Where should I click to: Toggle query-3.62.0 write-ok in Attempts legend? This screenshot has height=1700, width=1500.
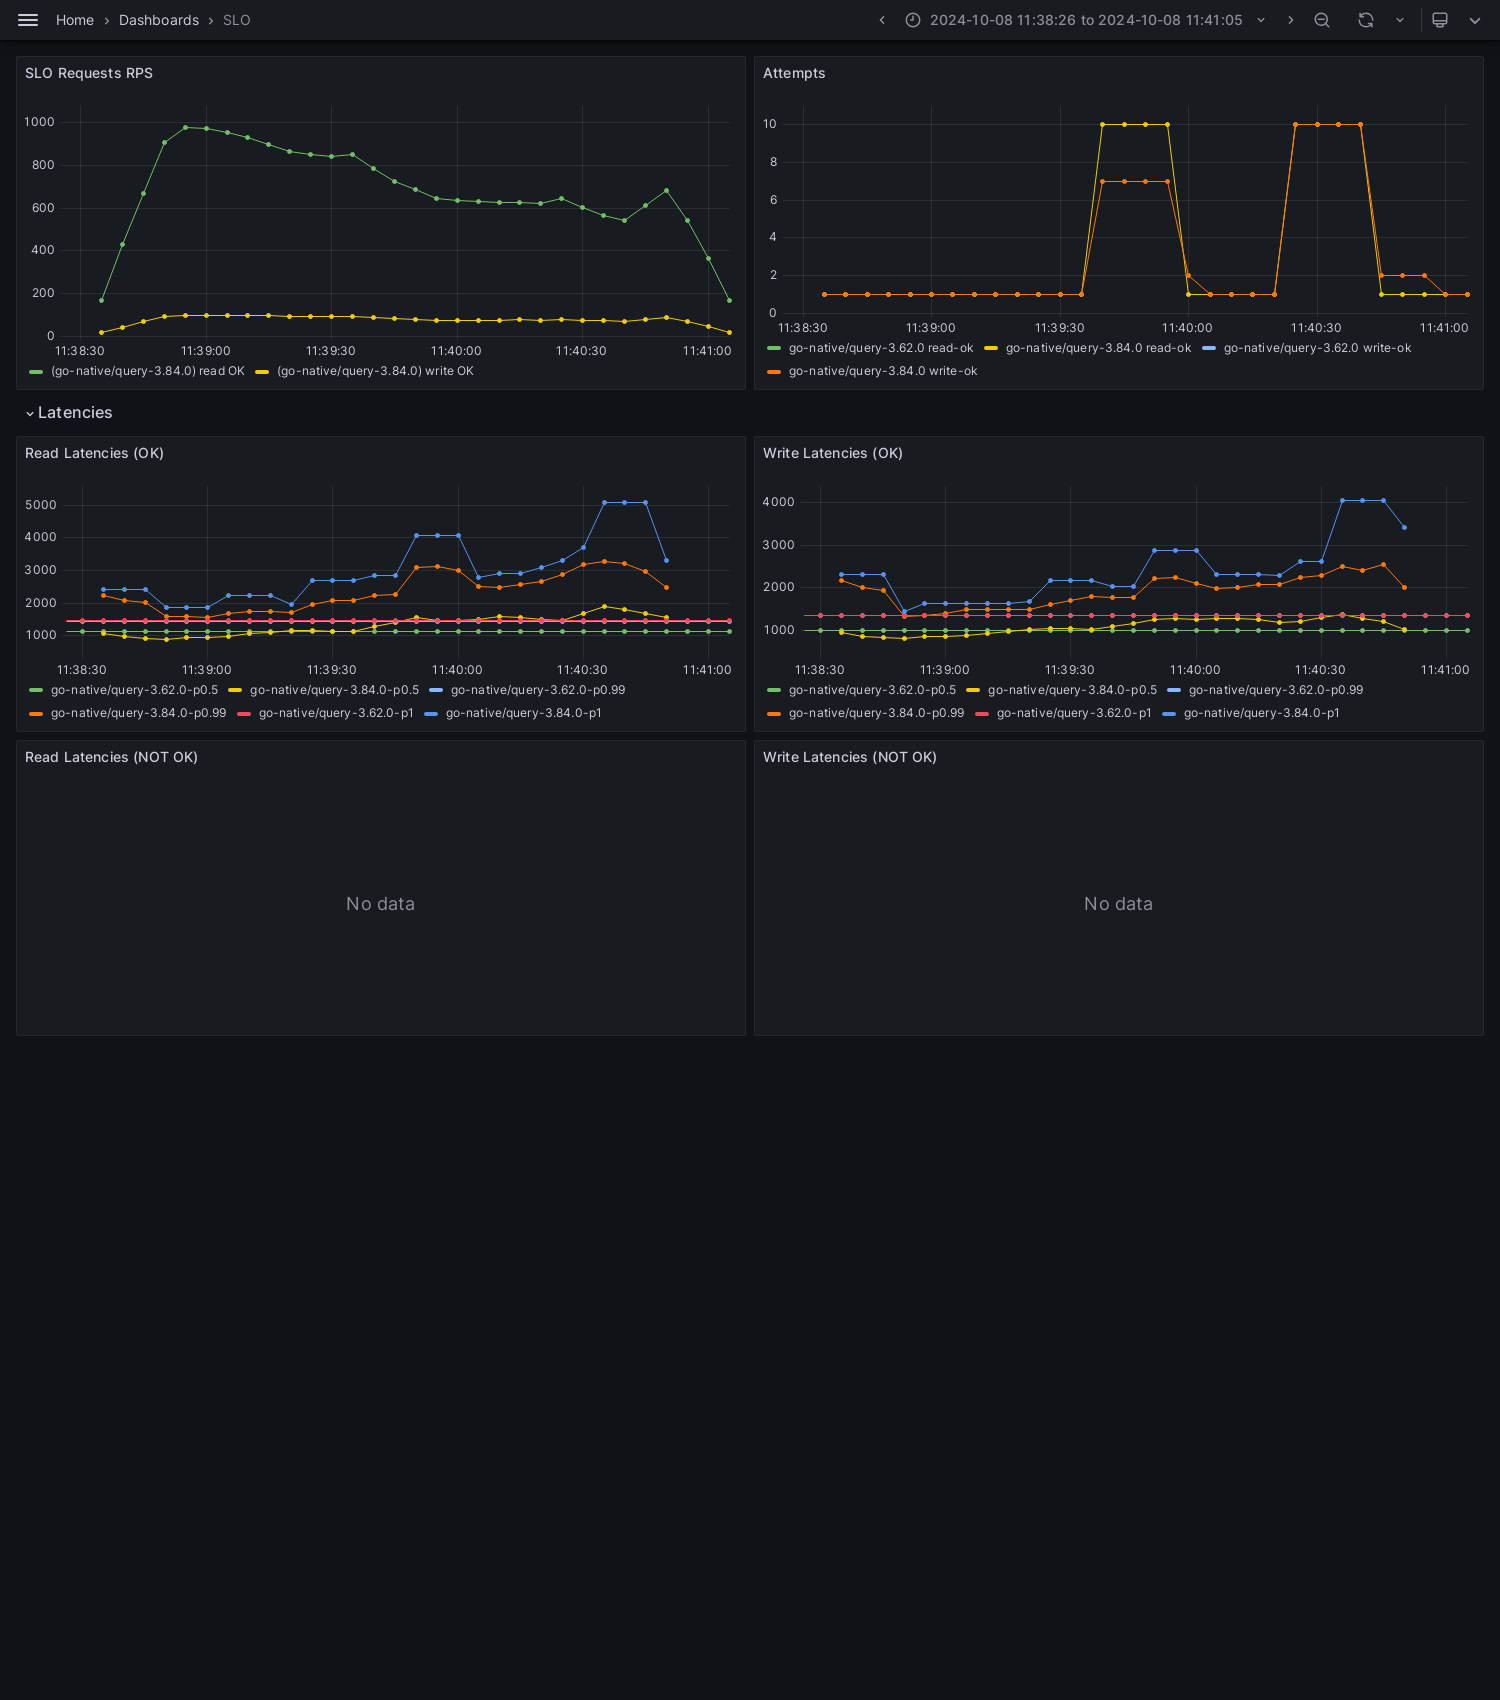tap(1317, 348)
